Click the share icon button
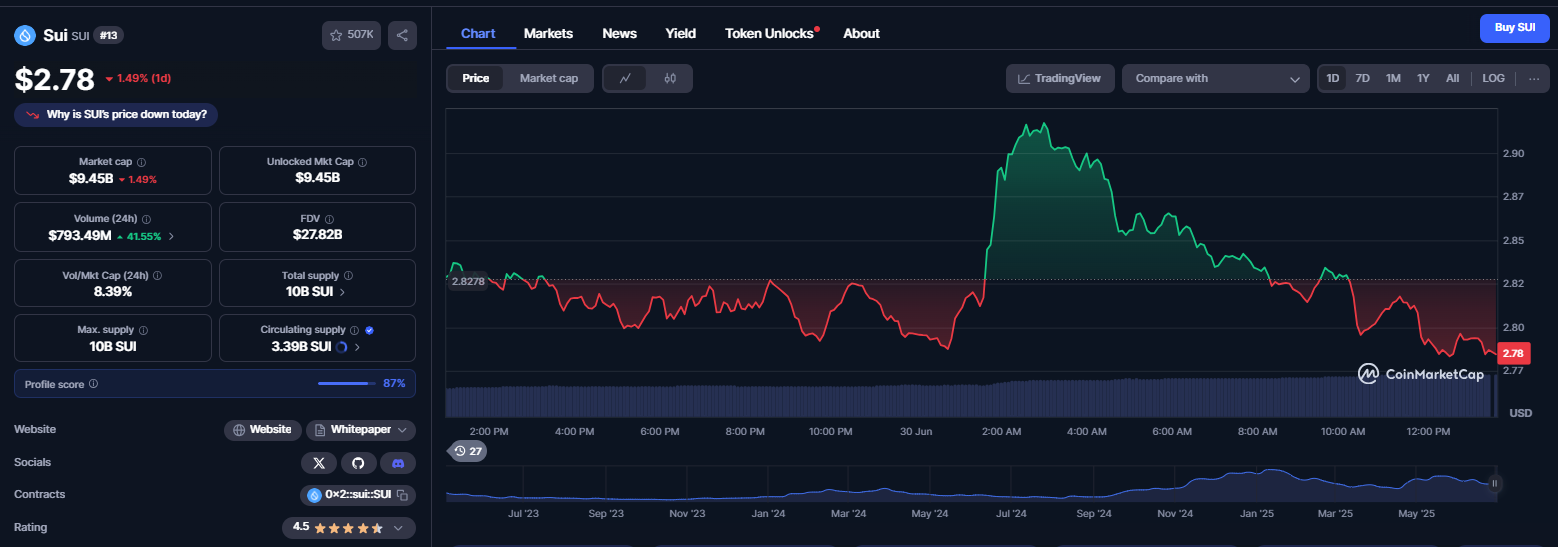The image size is (1558, 547). click(x=402, y=35)
